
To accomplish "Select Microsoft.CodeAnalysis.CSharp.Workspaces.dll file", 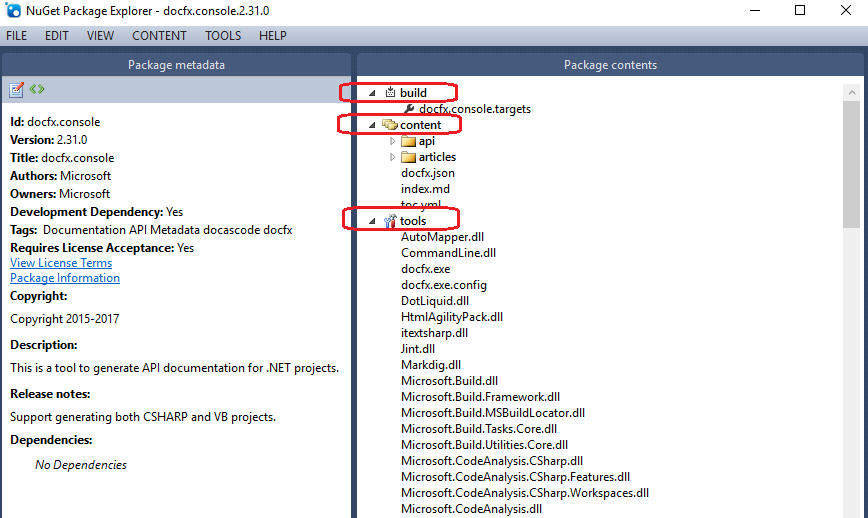I will pos(525,493).
